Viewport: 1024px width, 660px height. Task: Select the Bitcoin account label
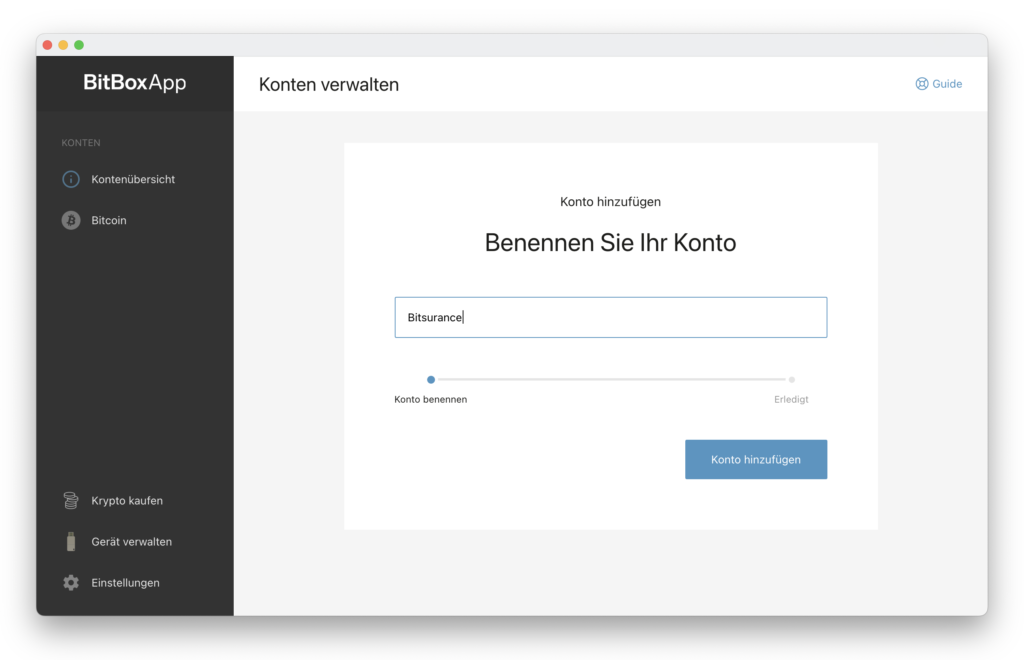[x=109, y=221]
